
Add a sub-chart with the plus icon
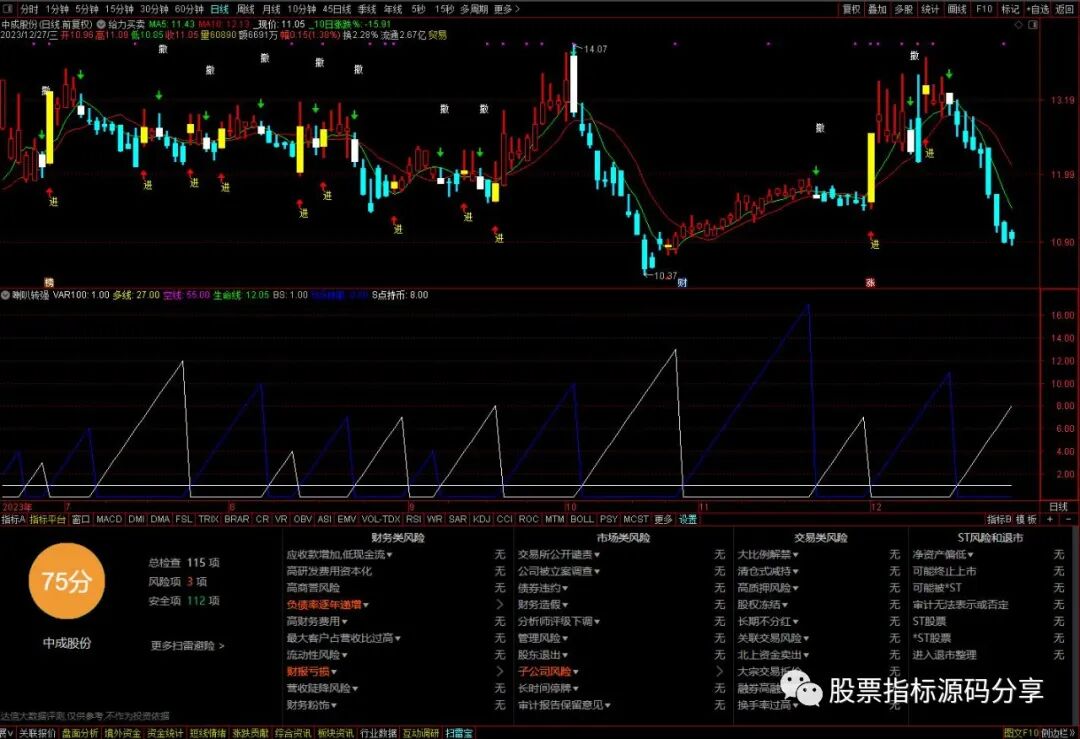point(1050,519)
